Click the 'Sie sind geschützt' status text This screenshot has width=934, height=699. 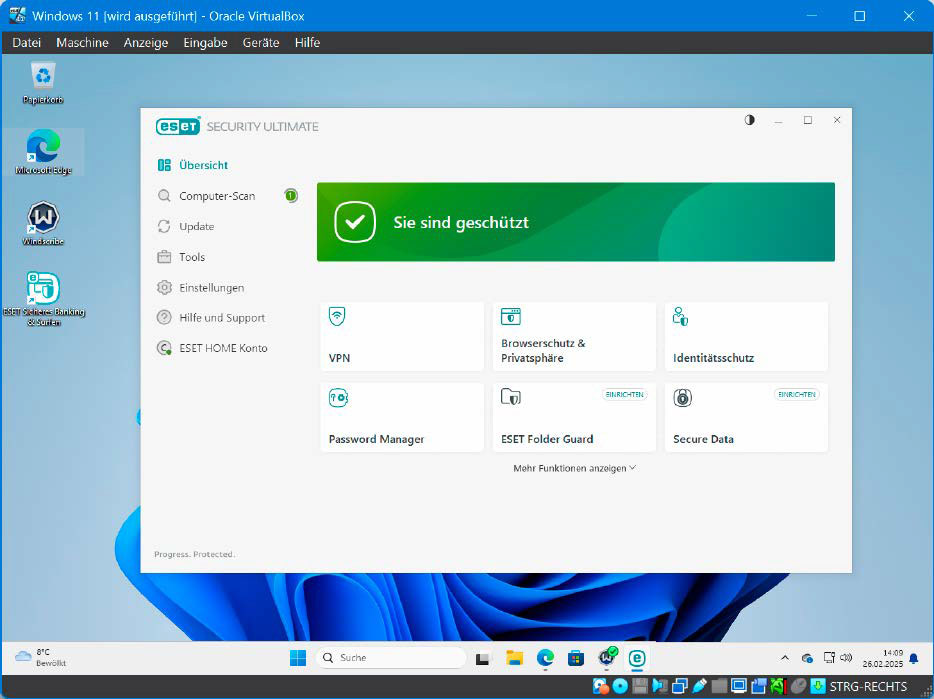coord(460,222)
